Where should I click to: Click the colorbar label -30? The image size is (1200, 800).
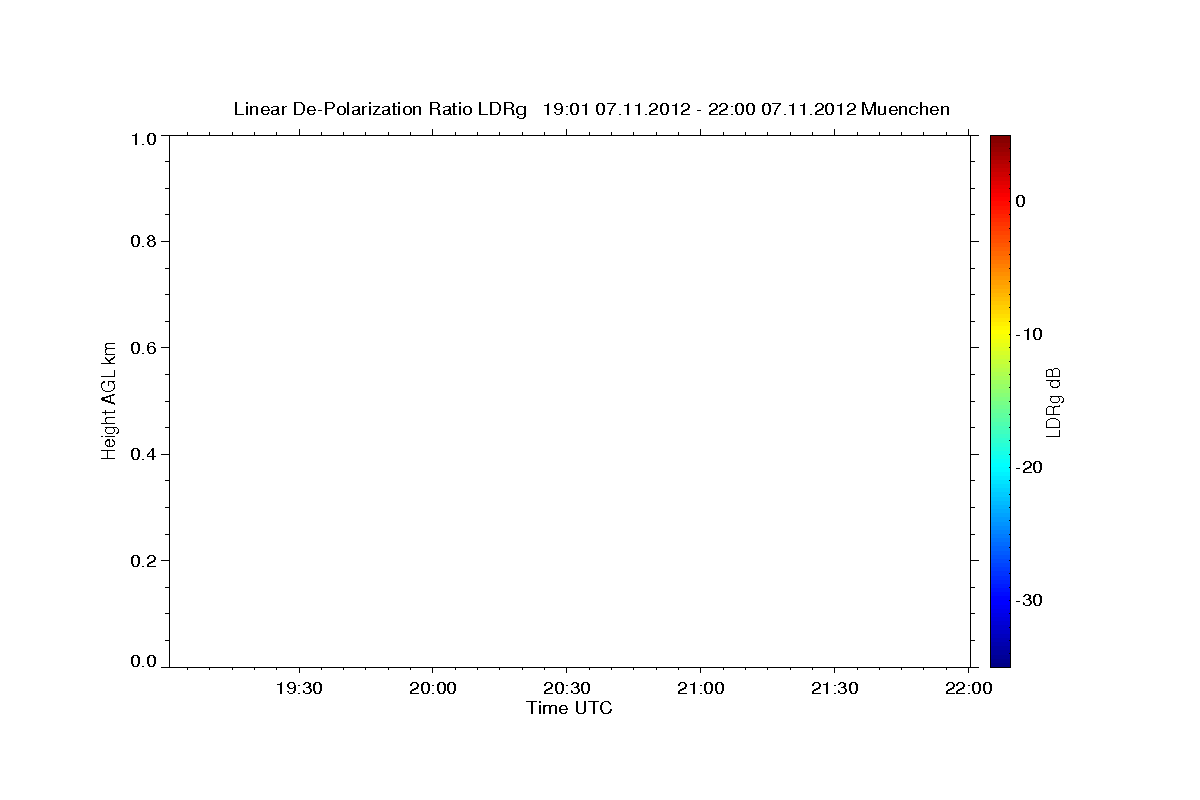point(1029,601)
